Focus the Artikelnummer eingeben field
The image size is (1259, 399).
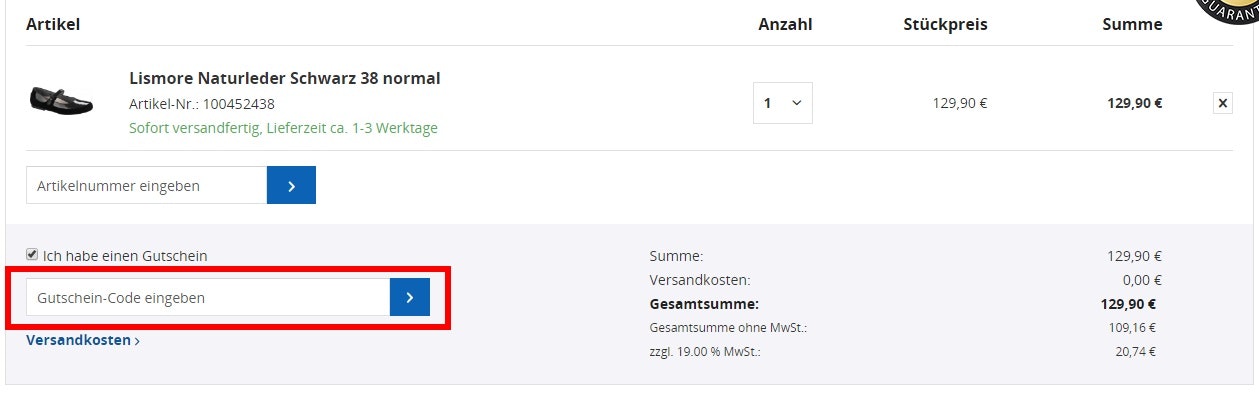[x=146, y=185]
